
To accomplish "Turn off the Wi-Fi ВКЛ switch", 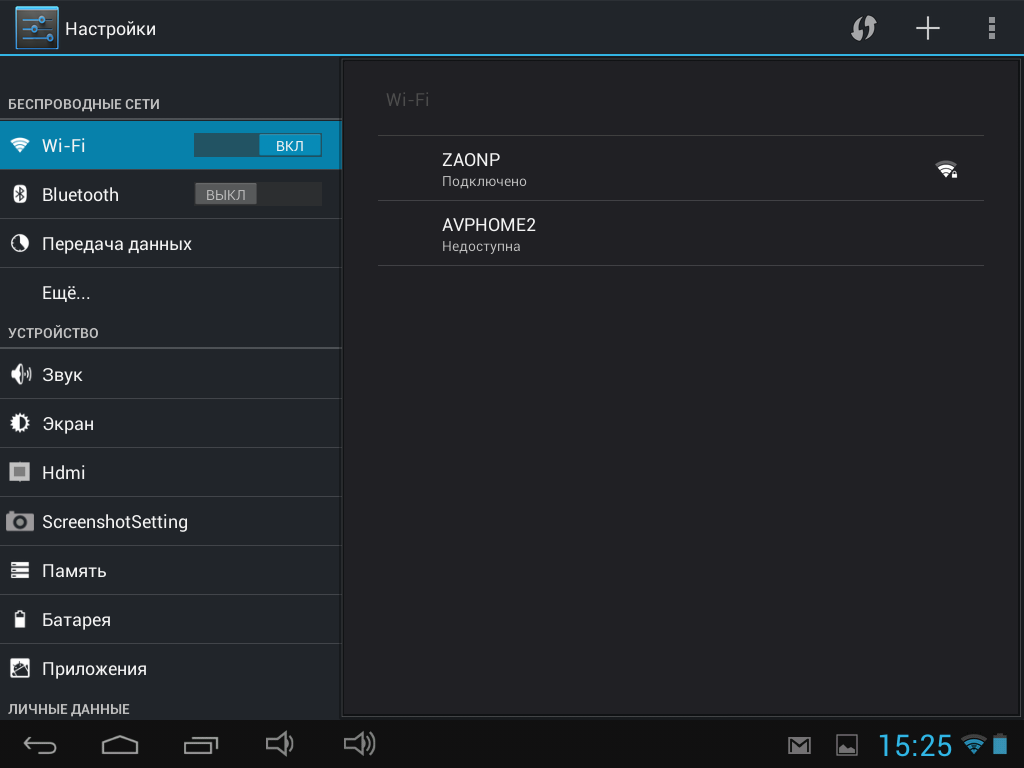I will pyautogui.click(x=257, y=145).
